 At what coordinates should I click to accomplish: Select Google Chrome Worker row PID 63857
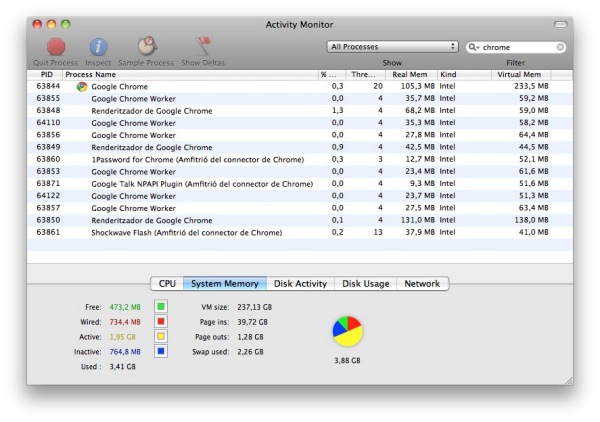(300, 209)
